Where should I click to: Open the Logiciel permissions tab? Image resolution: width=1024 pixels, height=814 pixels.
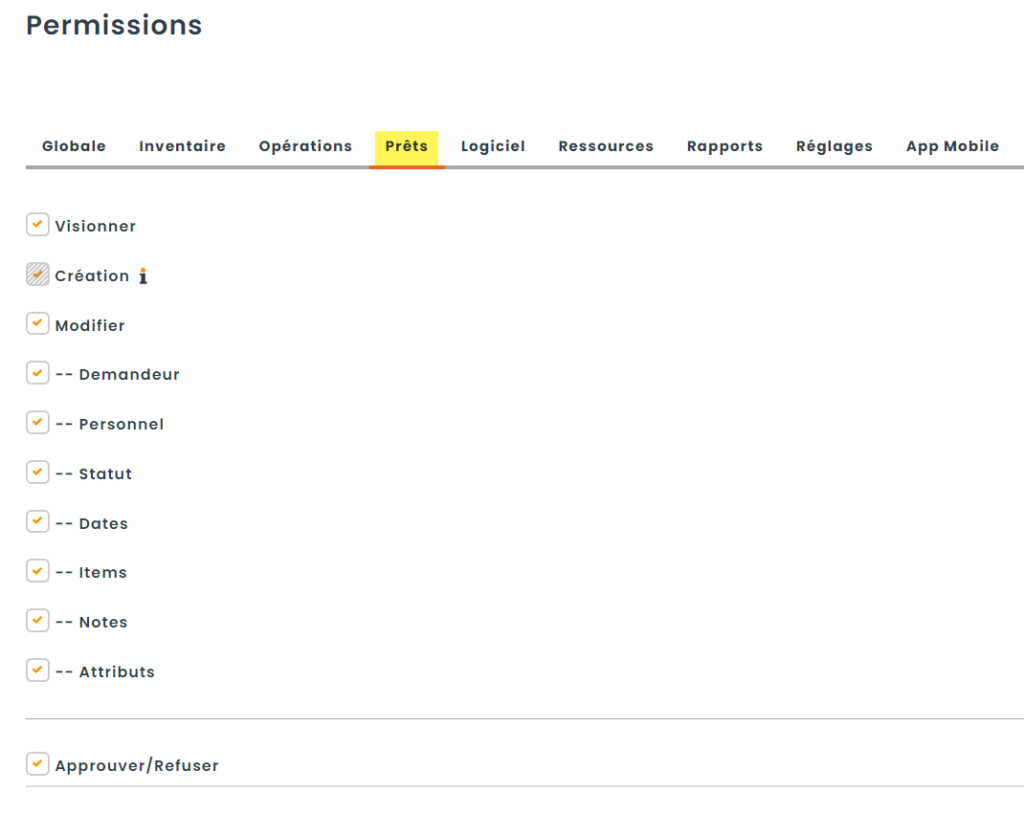[492, 146]
